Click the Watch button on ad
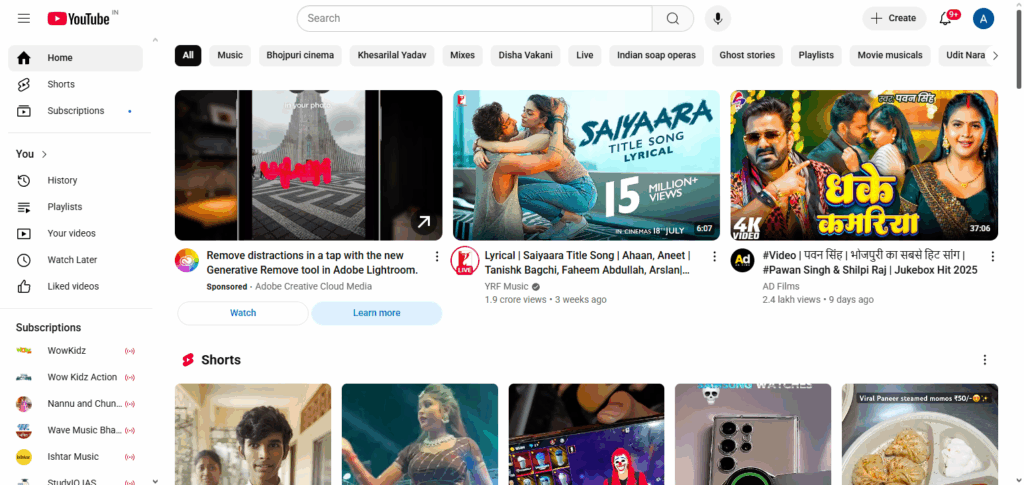 [x=243, y=313]
